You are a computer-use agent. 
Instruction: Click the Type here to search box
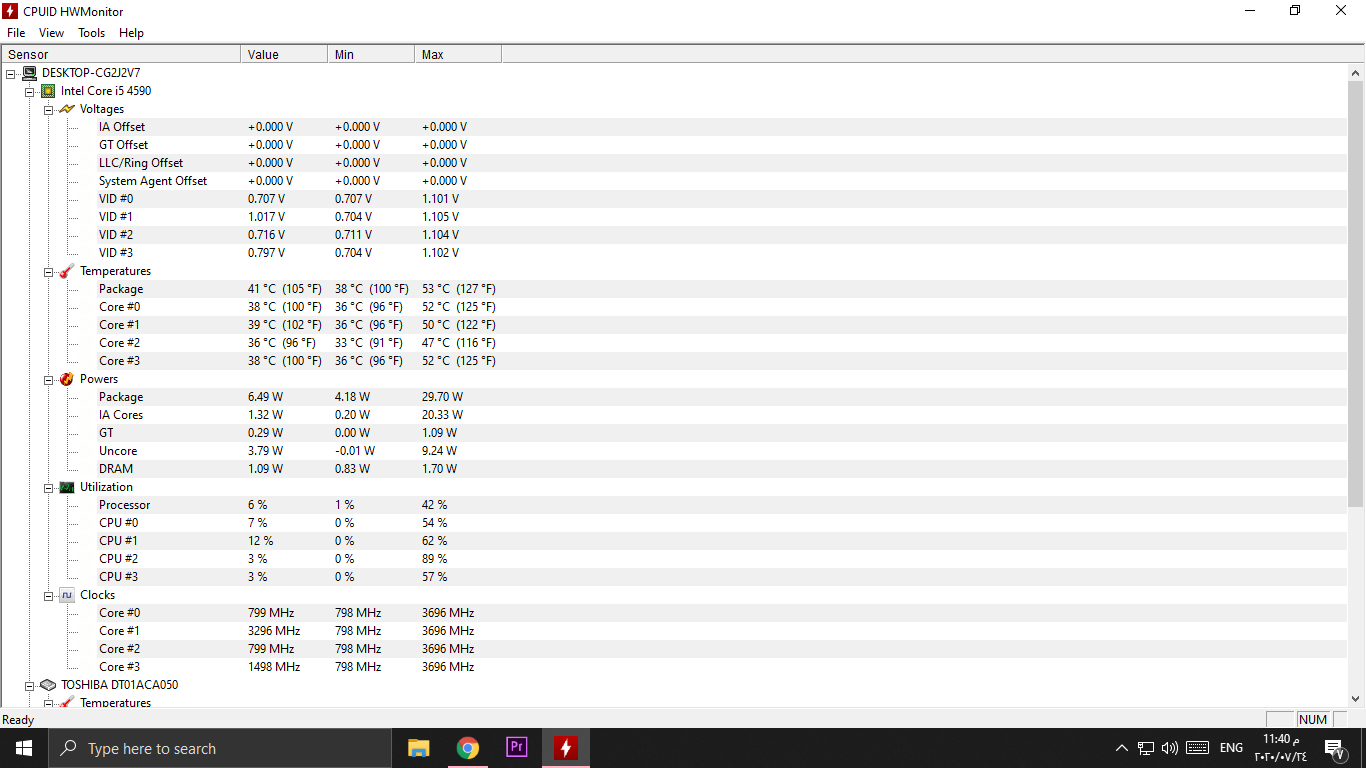pyautogui.click(x=220, y=748)
